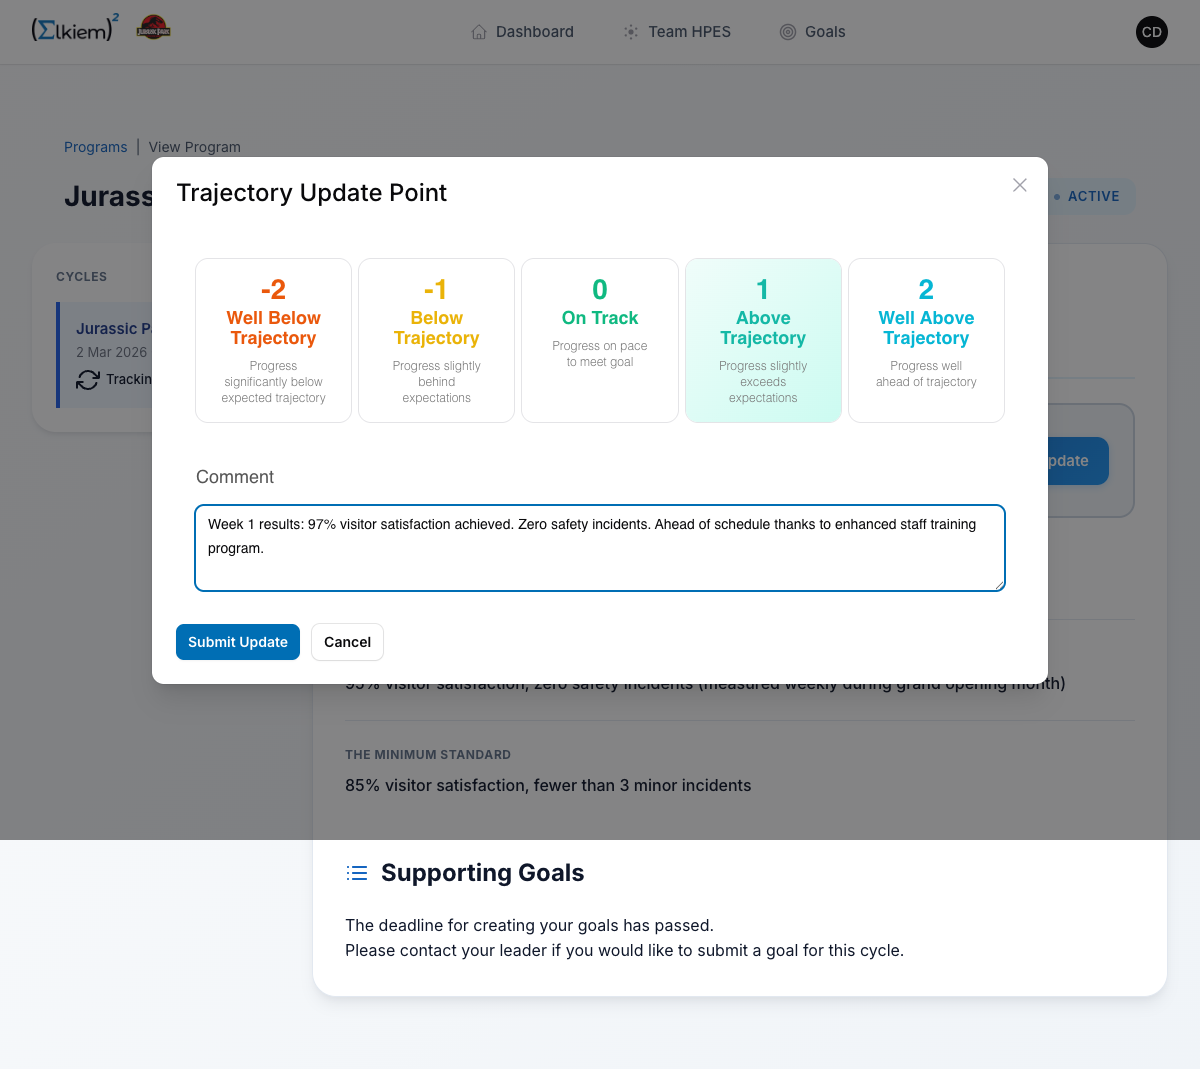Open the Team HPES menu item
This screenshot has height=1069, width=1200.
pos(689,32)
